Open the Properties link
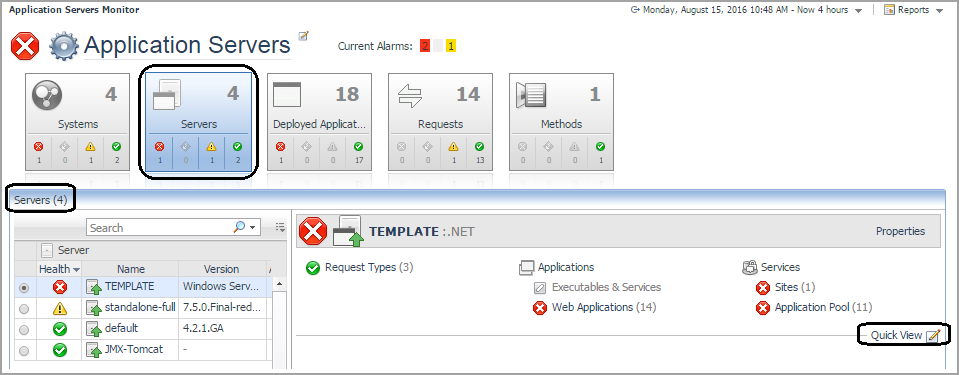 click(x=900, y=231)
